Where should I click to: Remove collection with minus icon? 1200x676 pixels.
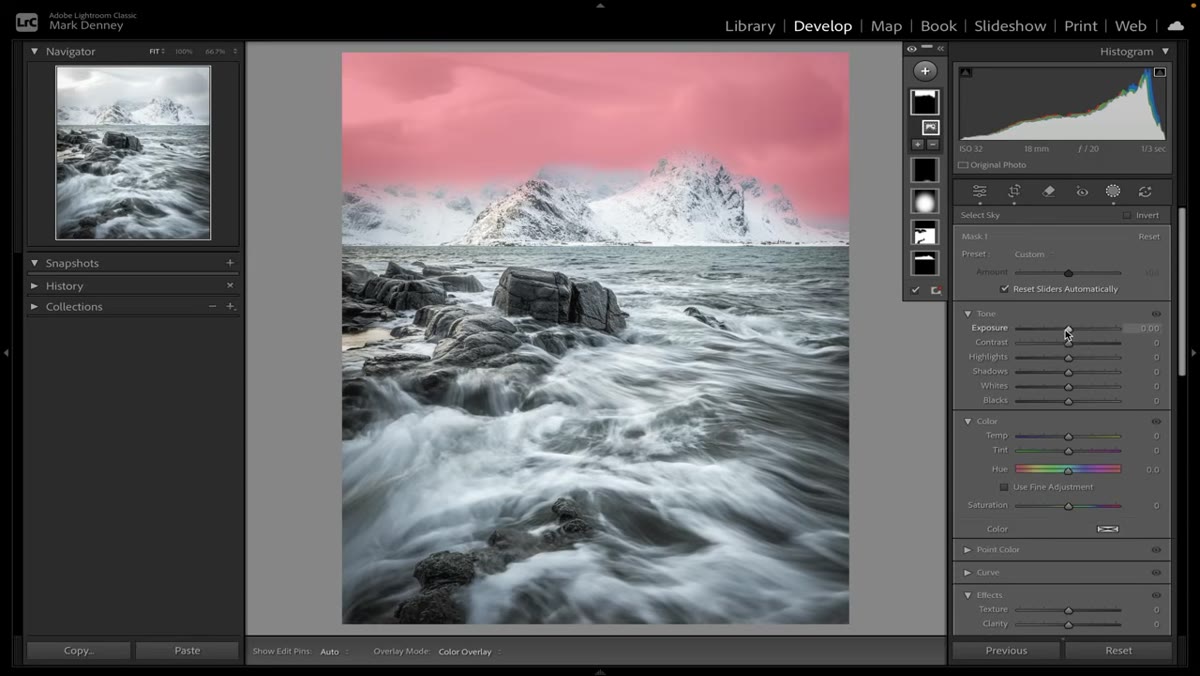pos(212,306)
